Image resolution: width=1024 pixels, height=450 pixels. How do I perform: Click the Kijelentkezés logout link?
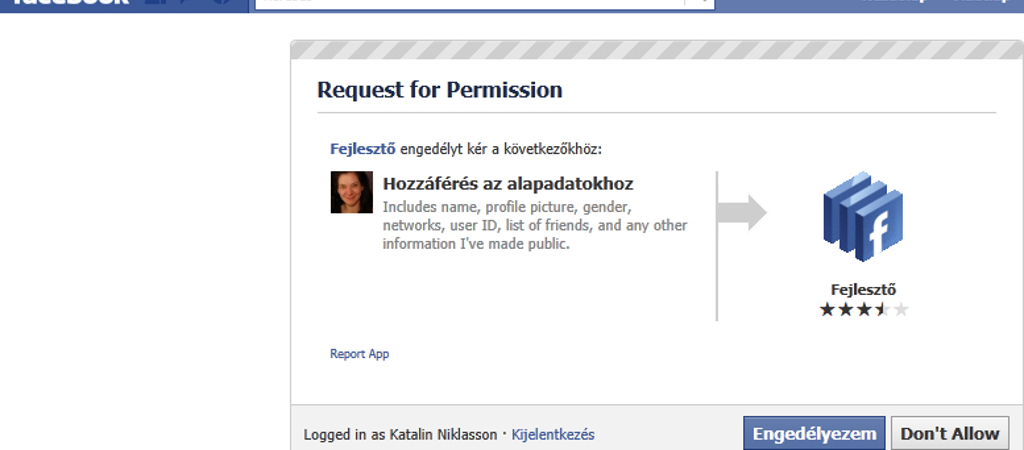click(x=552, y=434)
